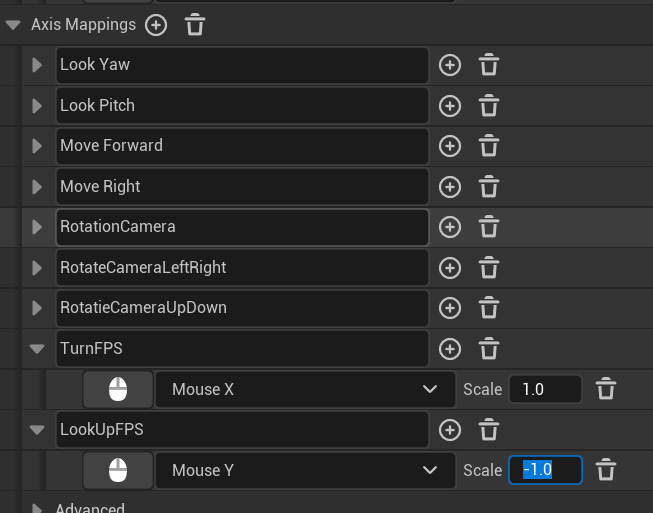Remove the Move Right axis mapping
The height and width of the screenshot is (513, 653).
tap(489, 187)
